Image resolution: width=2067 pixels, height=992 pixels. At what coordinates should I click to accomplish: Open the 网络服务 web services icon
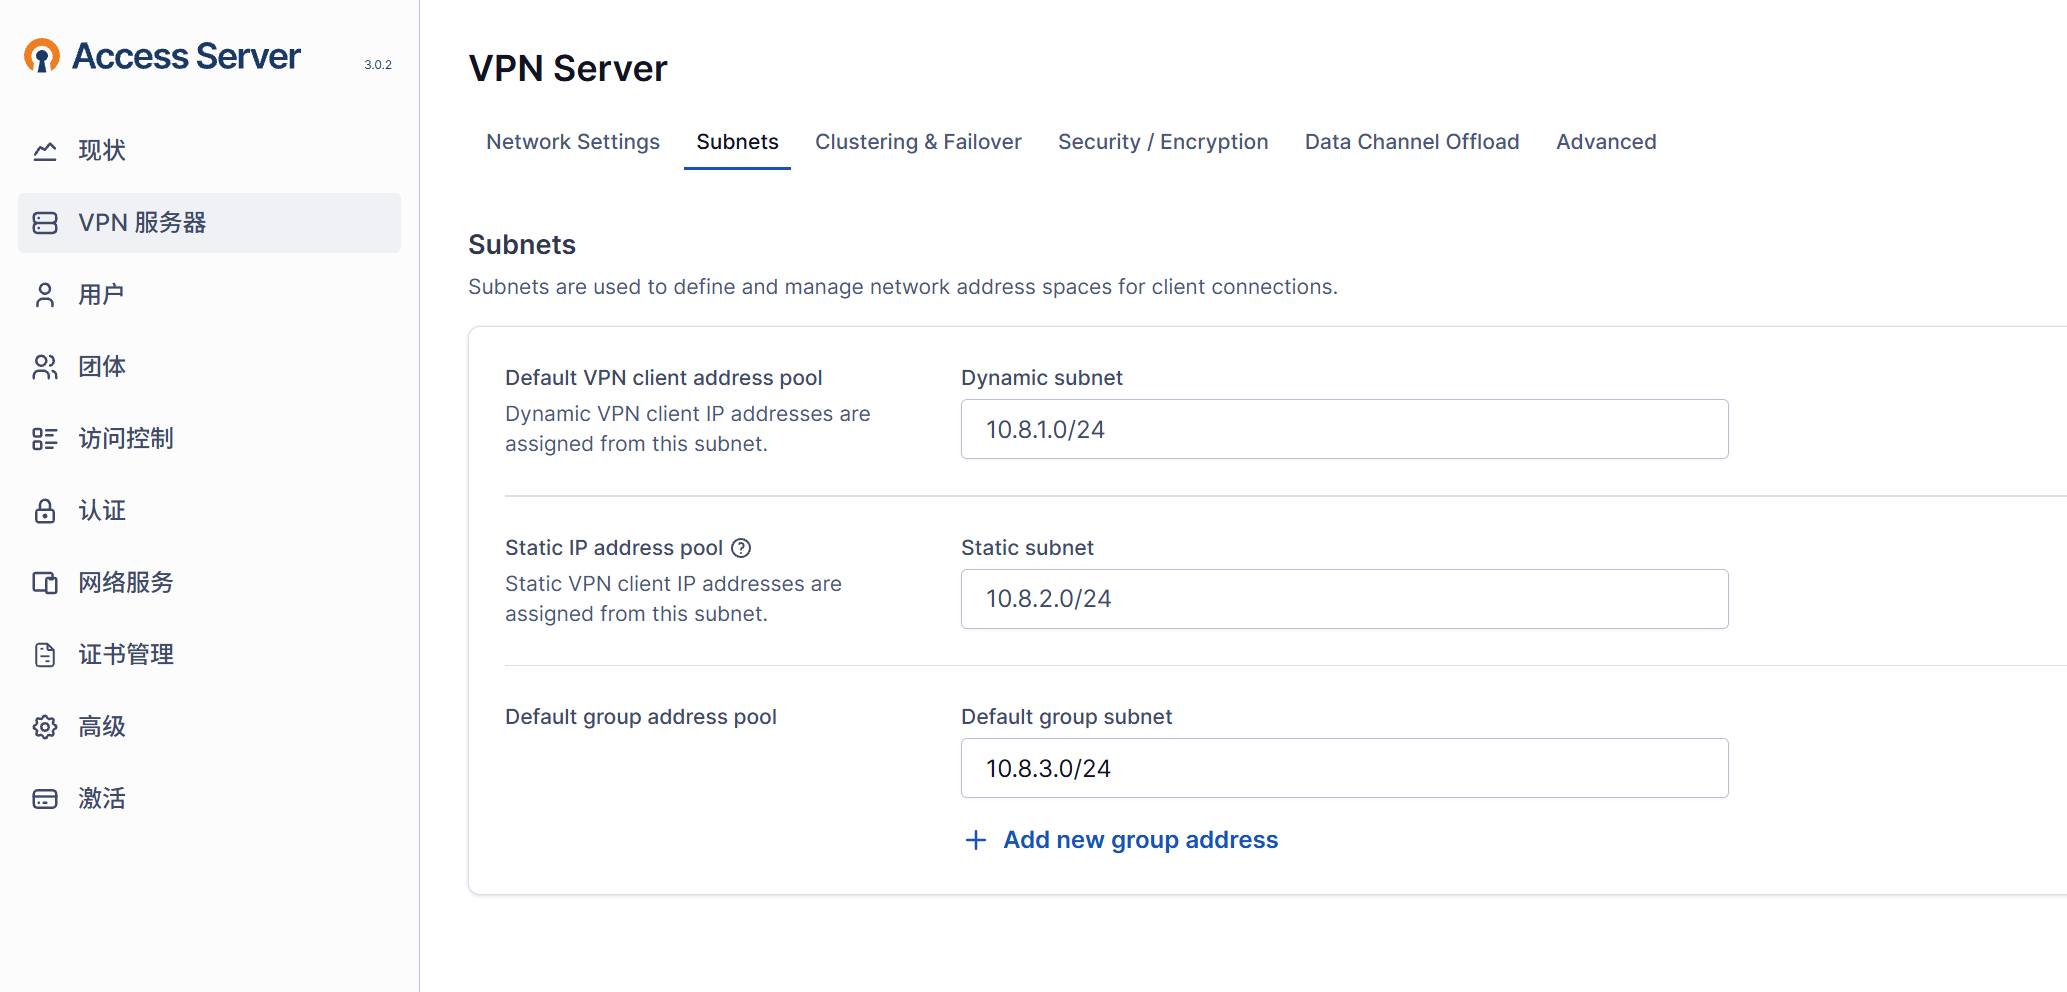(x=45, y=583)
